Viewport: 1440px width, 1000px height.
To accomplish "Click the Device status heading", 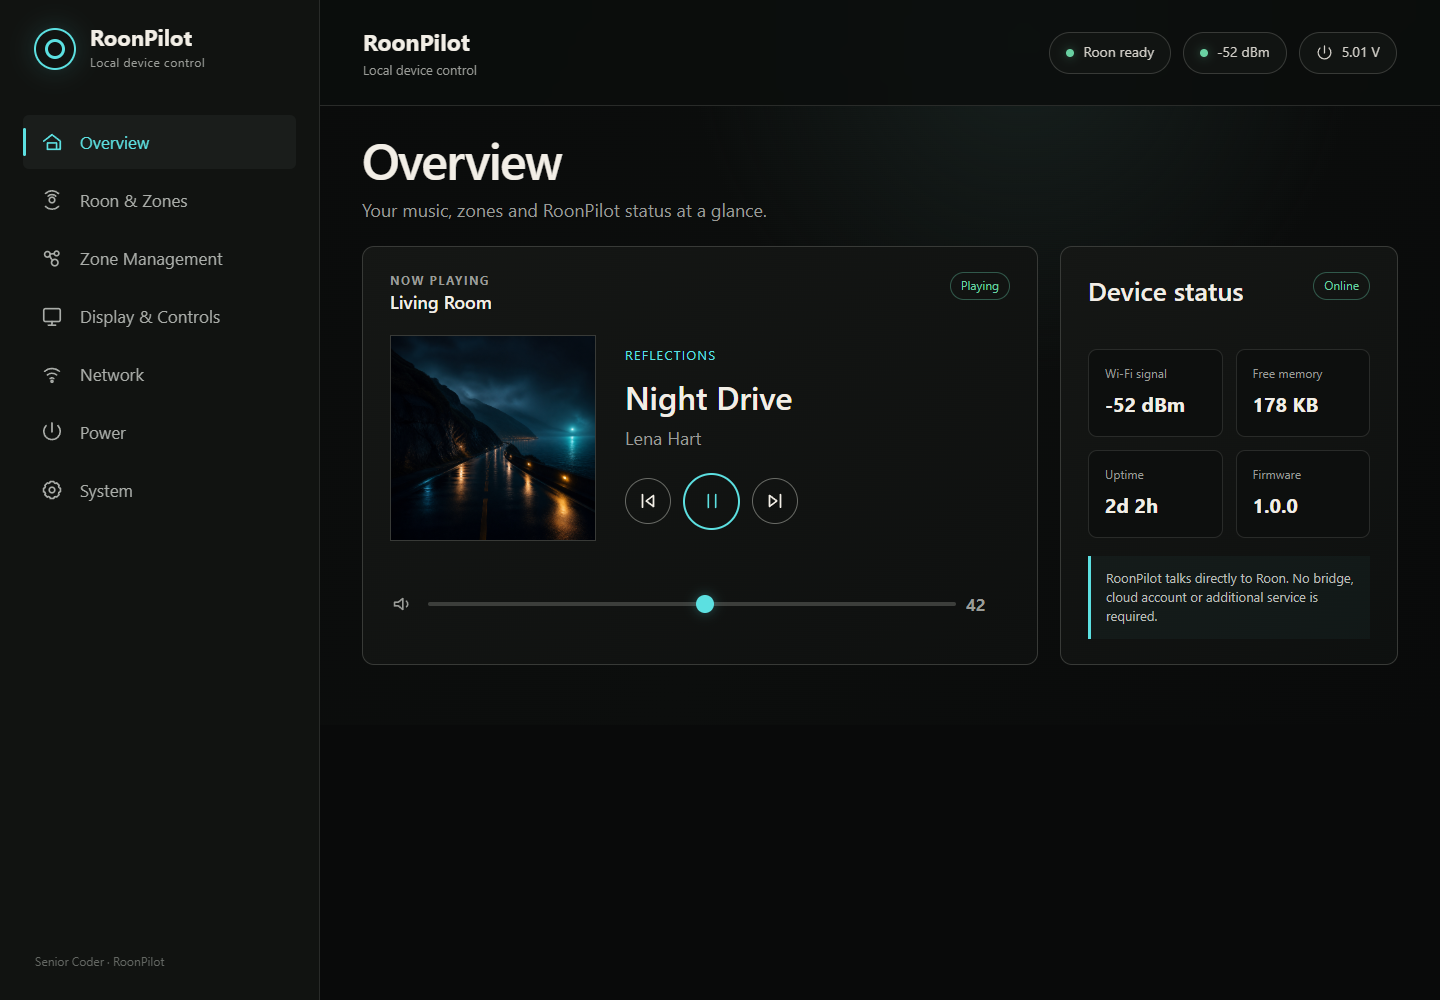I will [1166, 292].
